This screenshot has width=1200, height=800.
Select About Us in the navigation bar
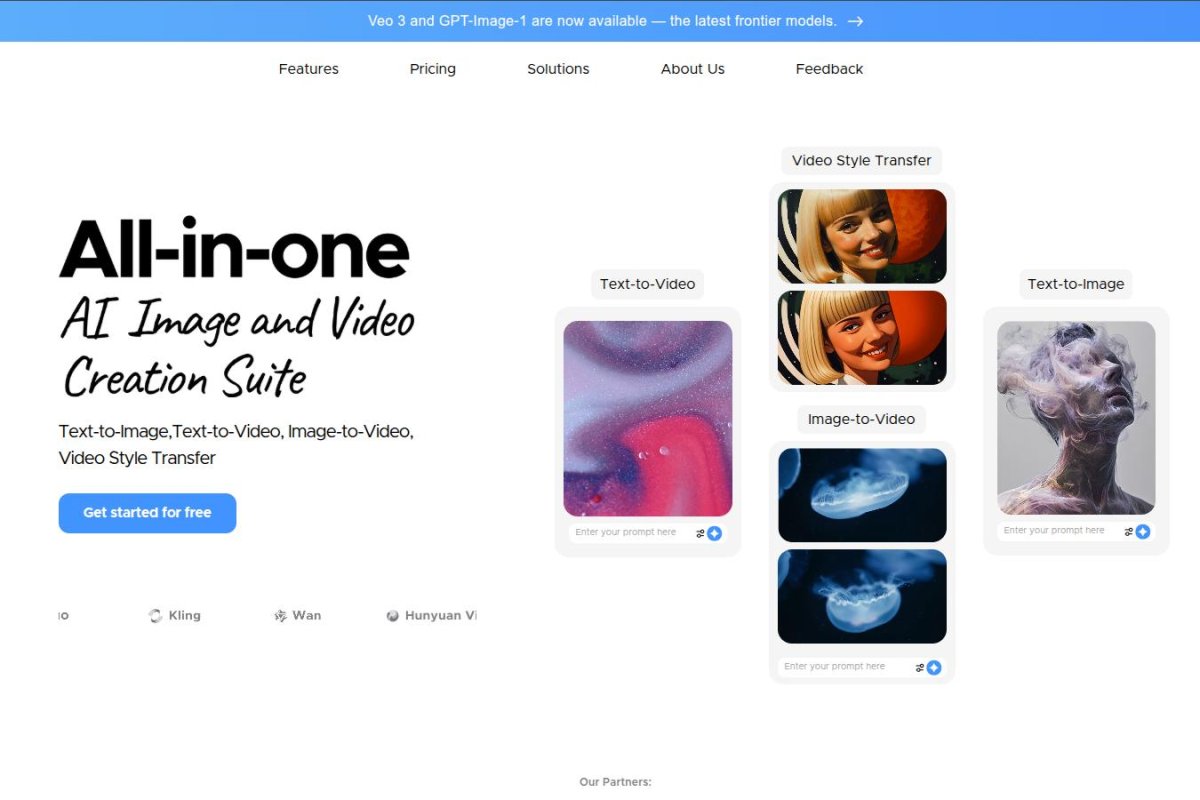pos(692,68)
